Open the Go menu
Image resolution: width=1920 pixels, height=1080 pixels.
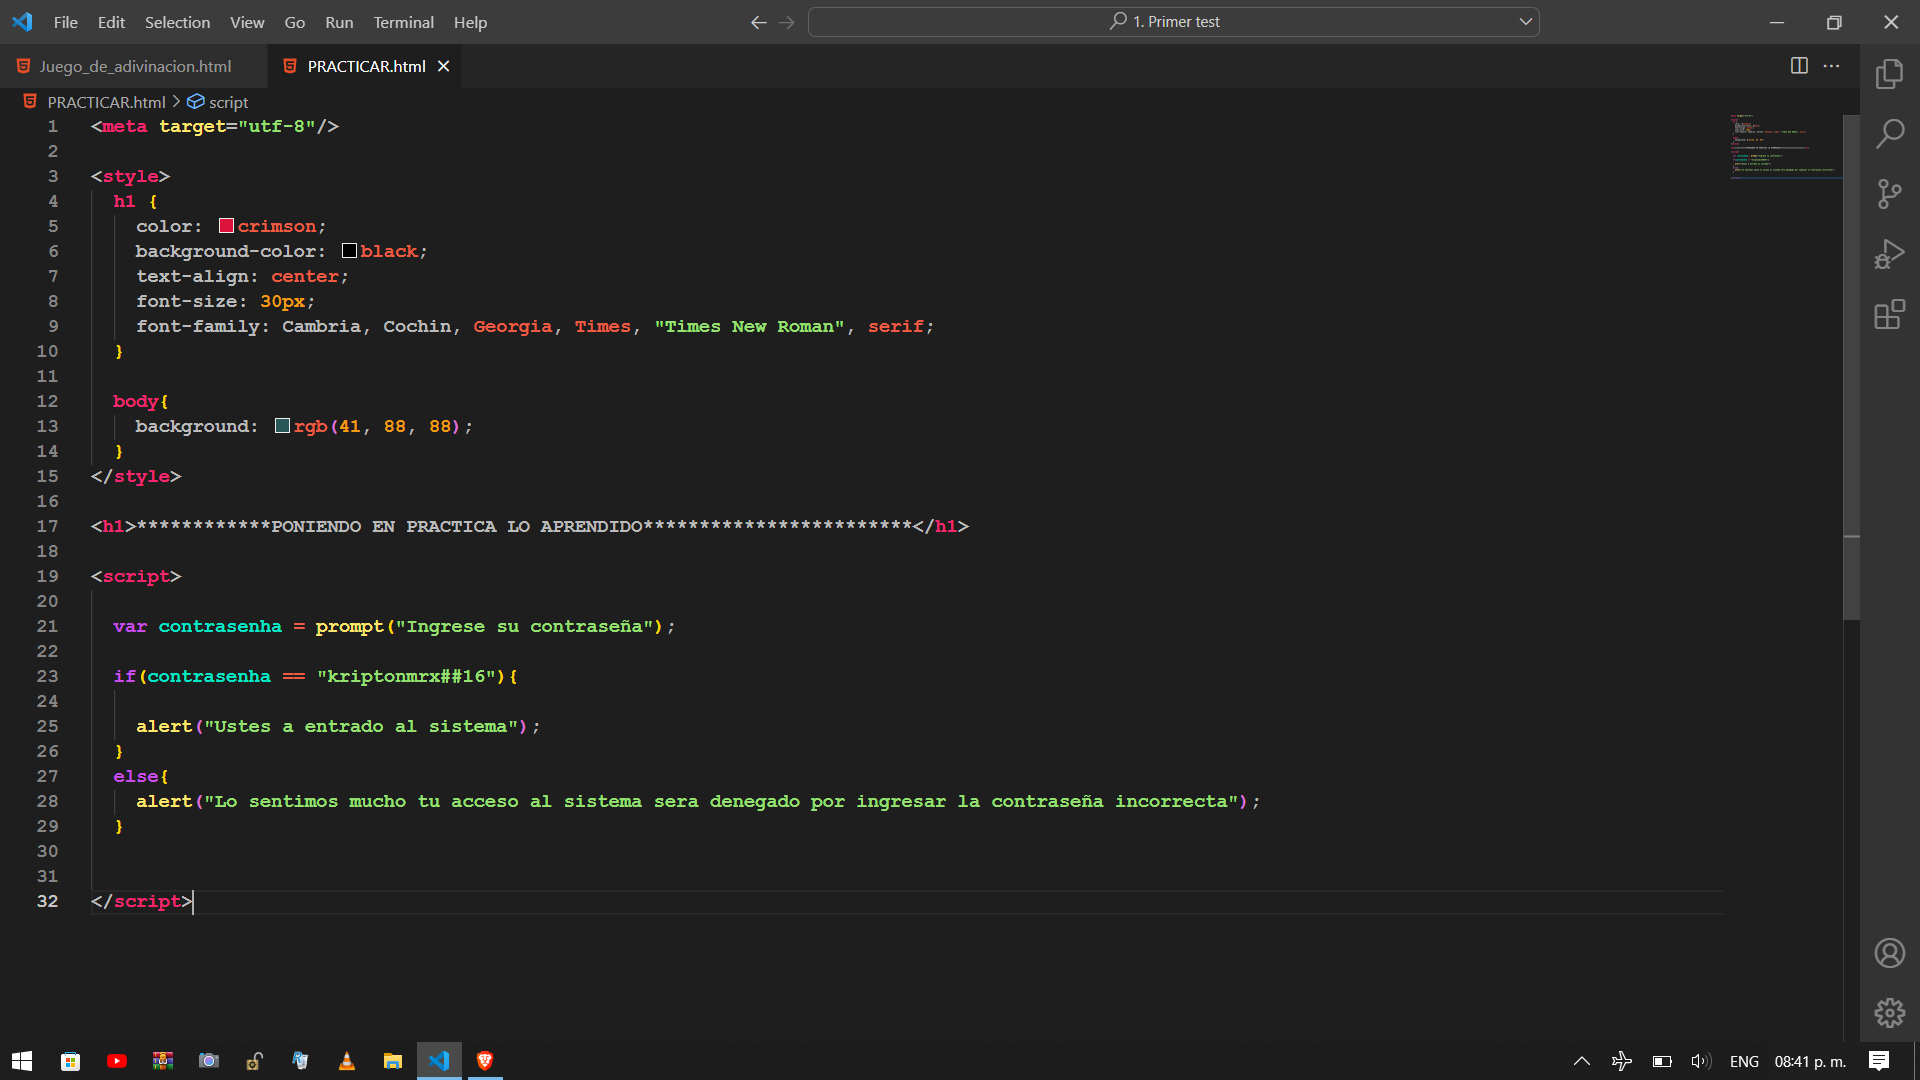[294, 22]
